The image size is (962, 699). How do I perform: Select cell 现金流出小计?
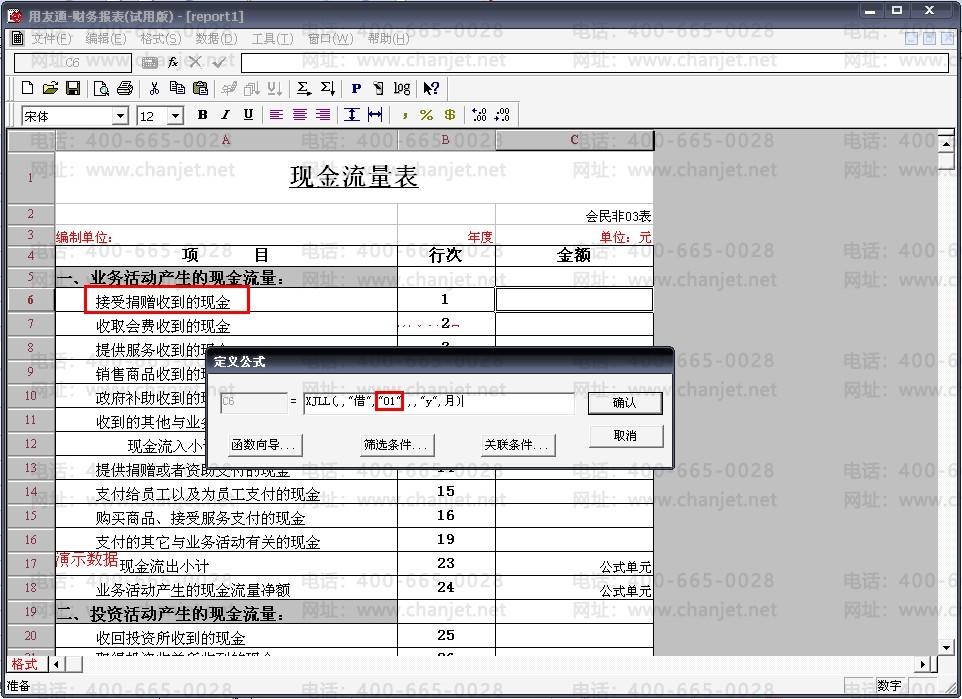(226, 565)
